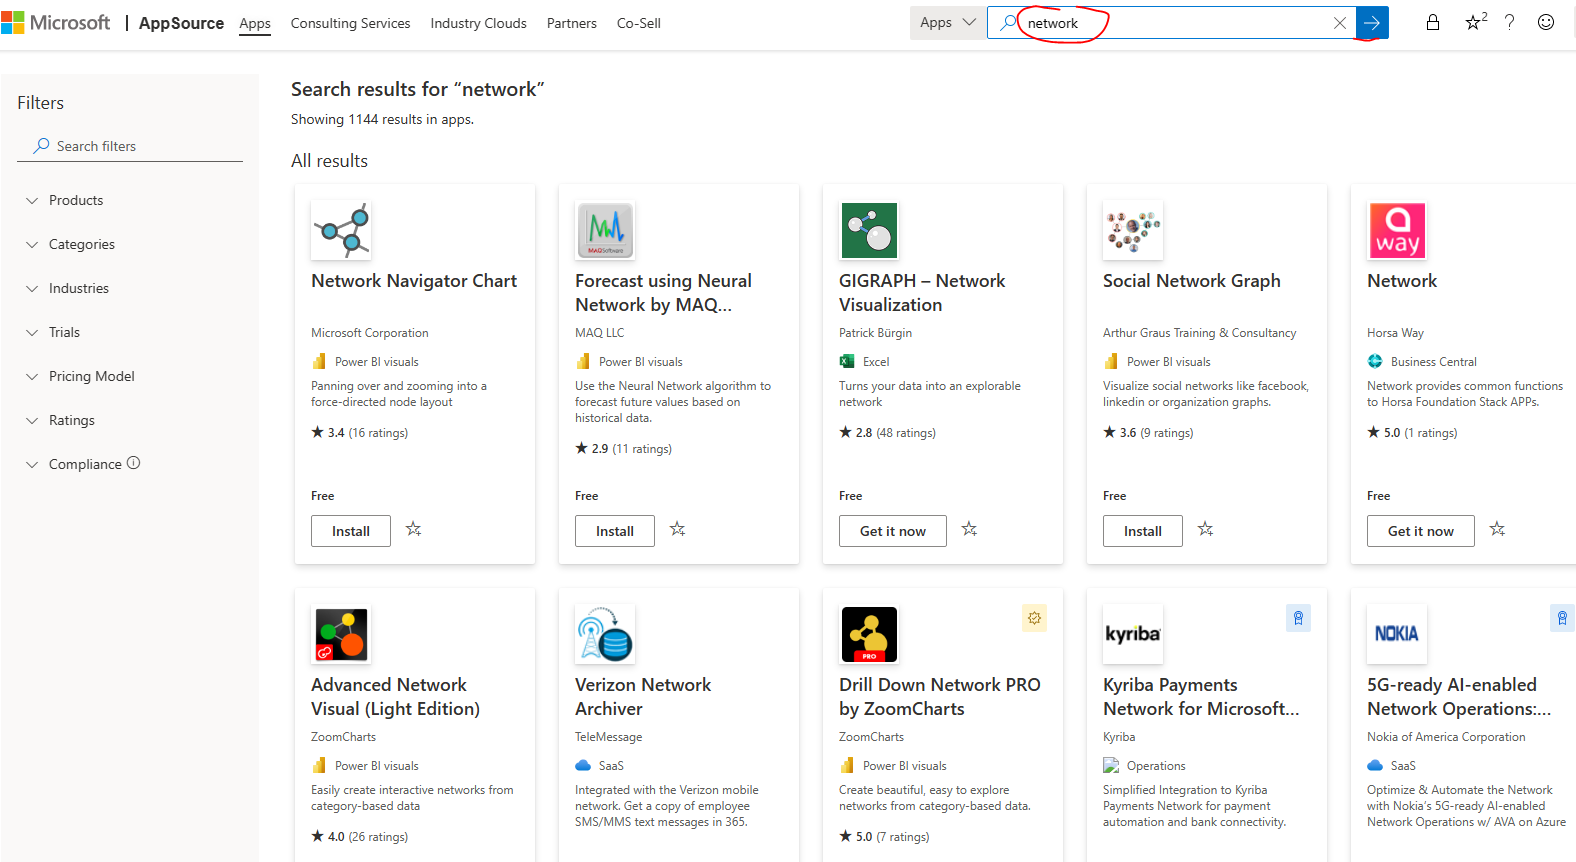Install Network Navigator Chart
The height and width of the screenshot is (862, 1576).
351,531
